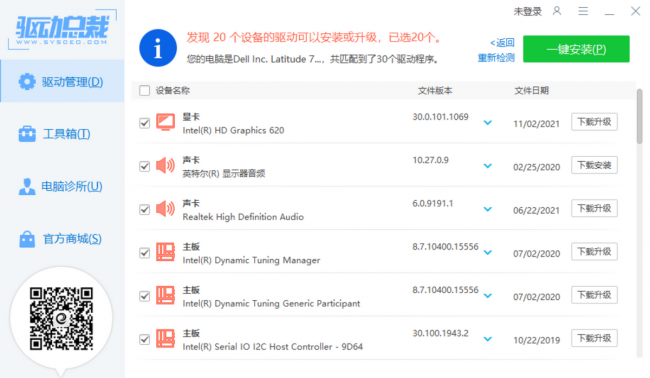The width and height of the screenshot is (650, 378).
Task: Click the date 10/22/2019
Action: pyautogui.click(x=536, y=340)
